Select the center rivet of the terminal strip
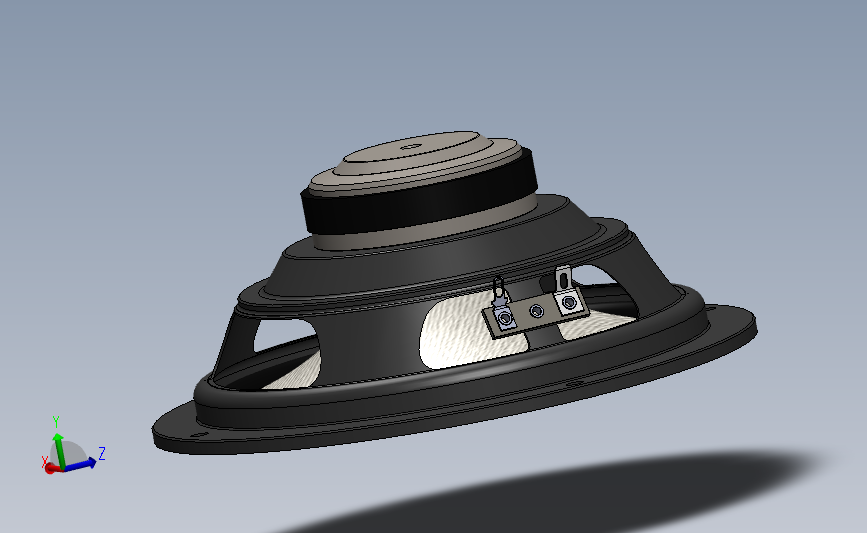Viewport: 867px width, 533px height. pos(536,311)
